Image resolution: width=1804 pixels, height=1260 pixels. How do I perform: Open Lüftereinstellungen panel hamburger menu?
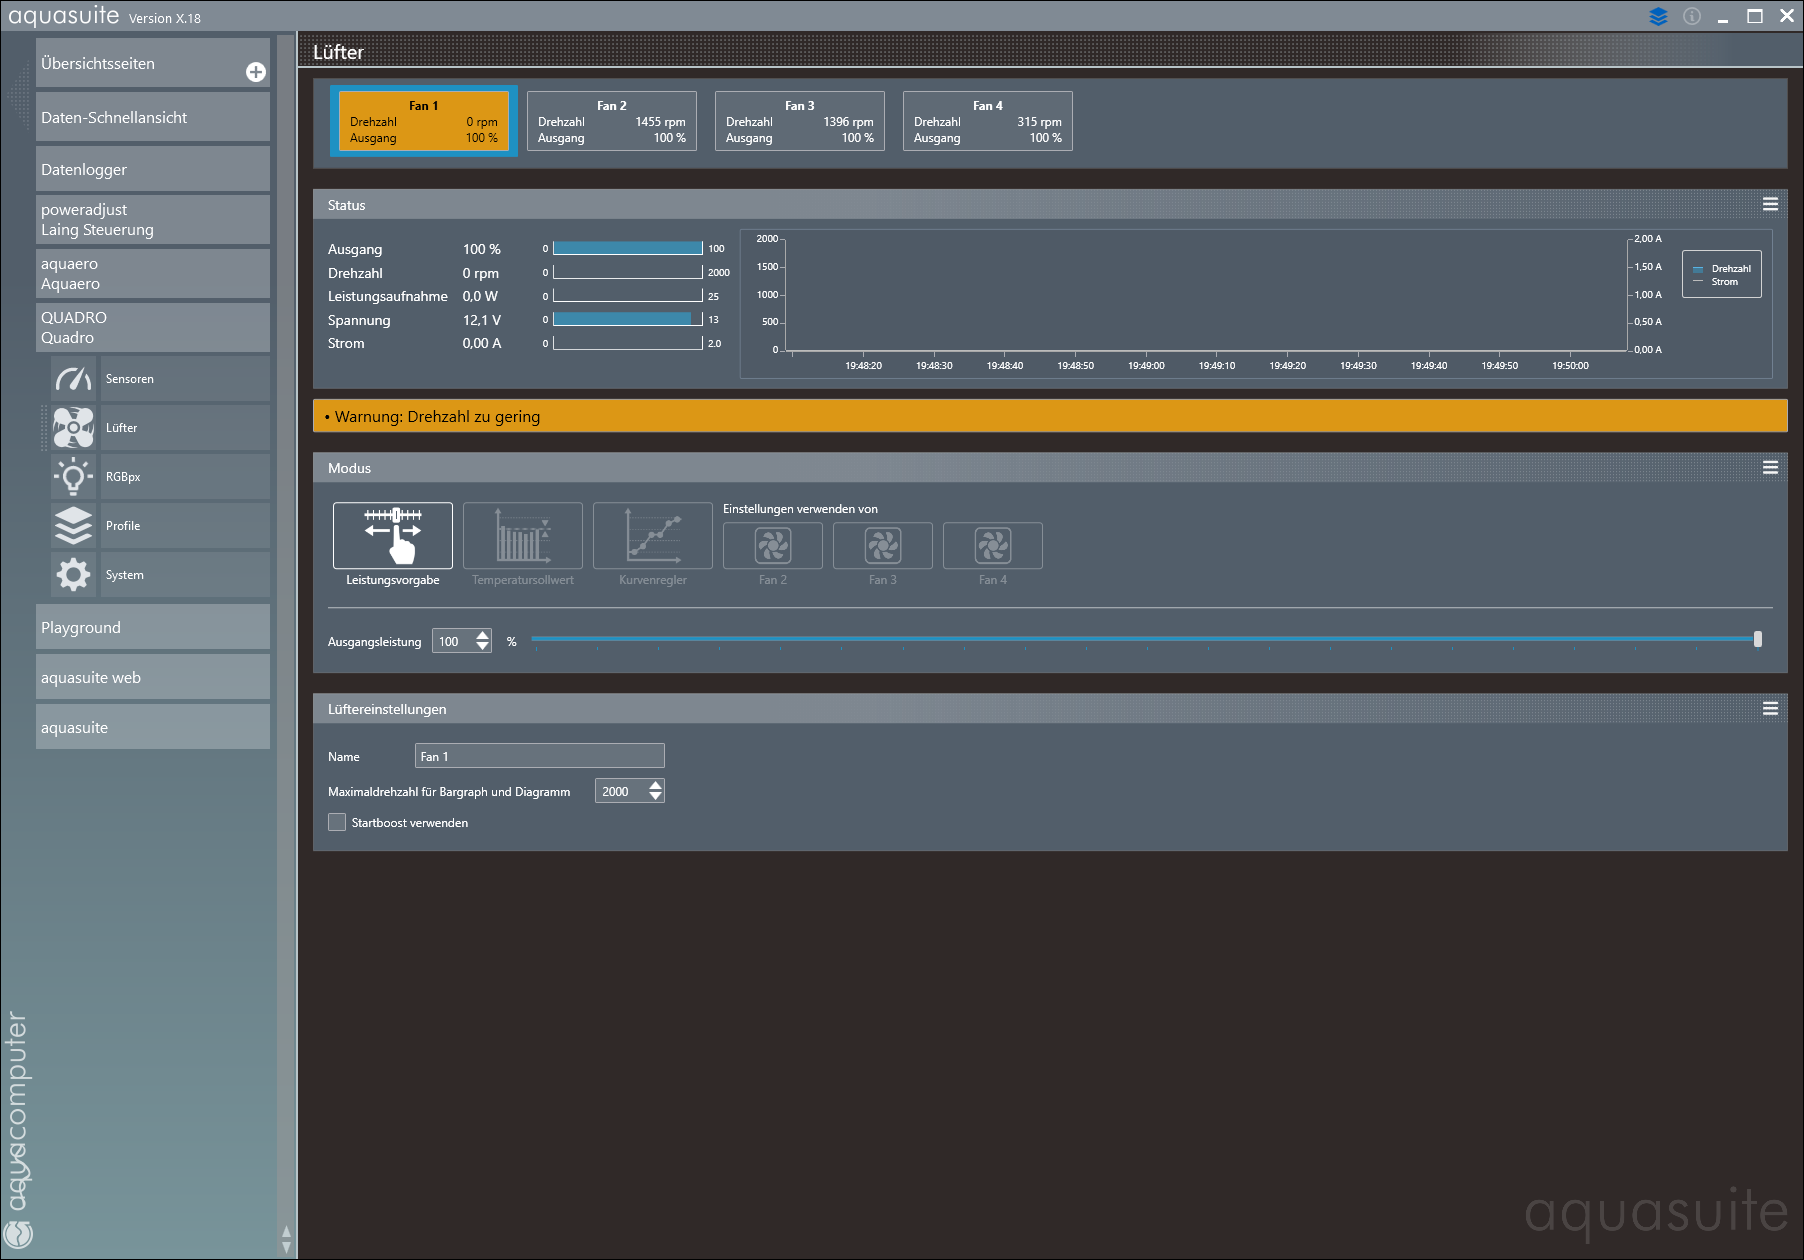point(1770,708)
